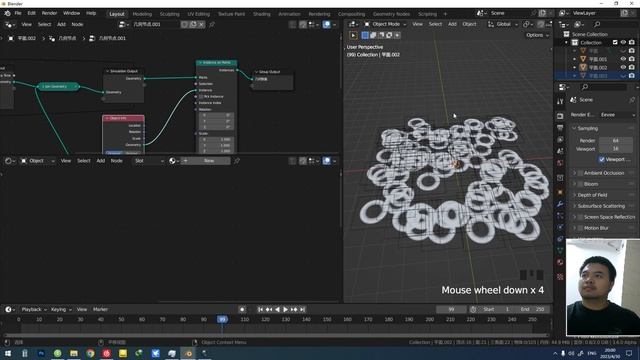Open the Render menu
The width and height of the screenshot is (640, 360).
coord(49,13)
